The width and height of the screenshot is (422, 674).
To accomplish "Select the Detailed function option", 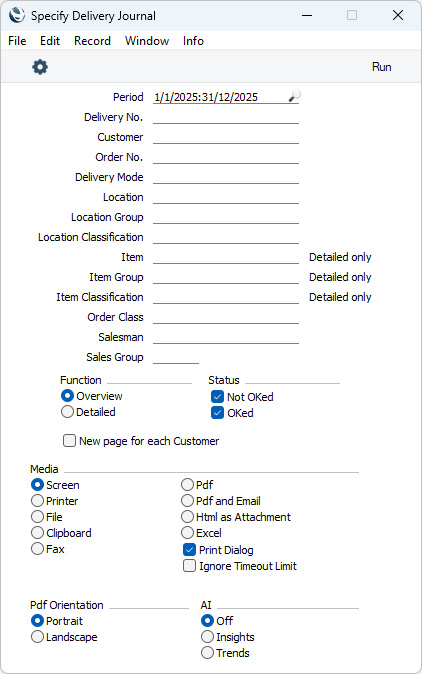I will (67, 412).
